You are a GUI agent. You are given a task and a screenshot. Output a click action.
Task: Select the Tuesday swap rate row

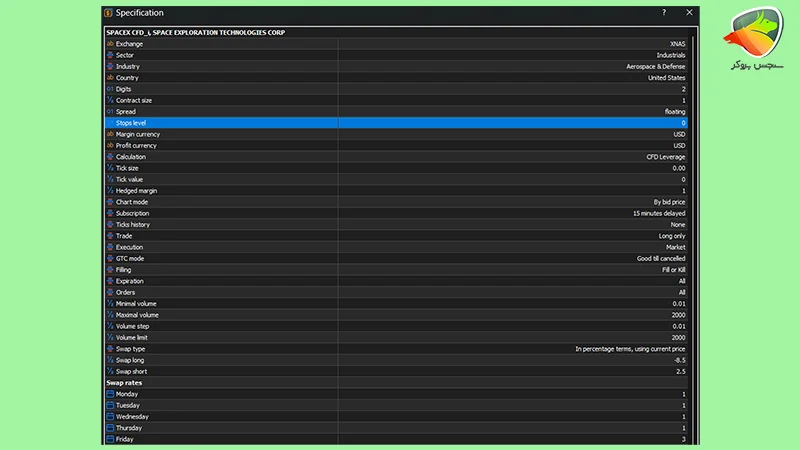[396, 405]
